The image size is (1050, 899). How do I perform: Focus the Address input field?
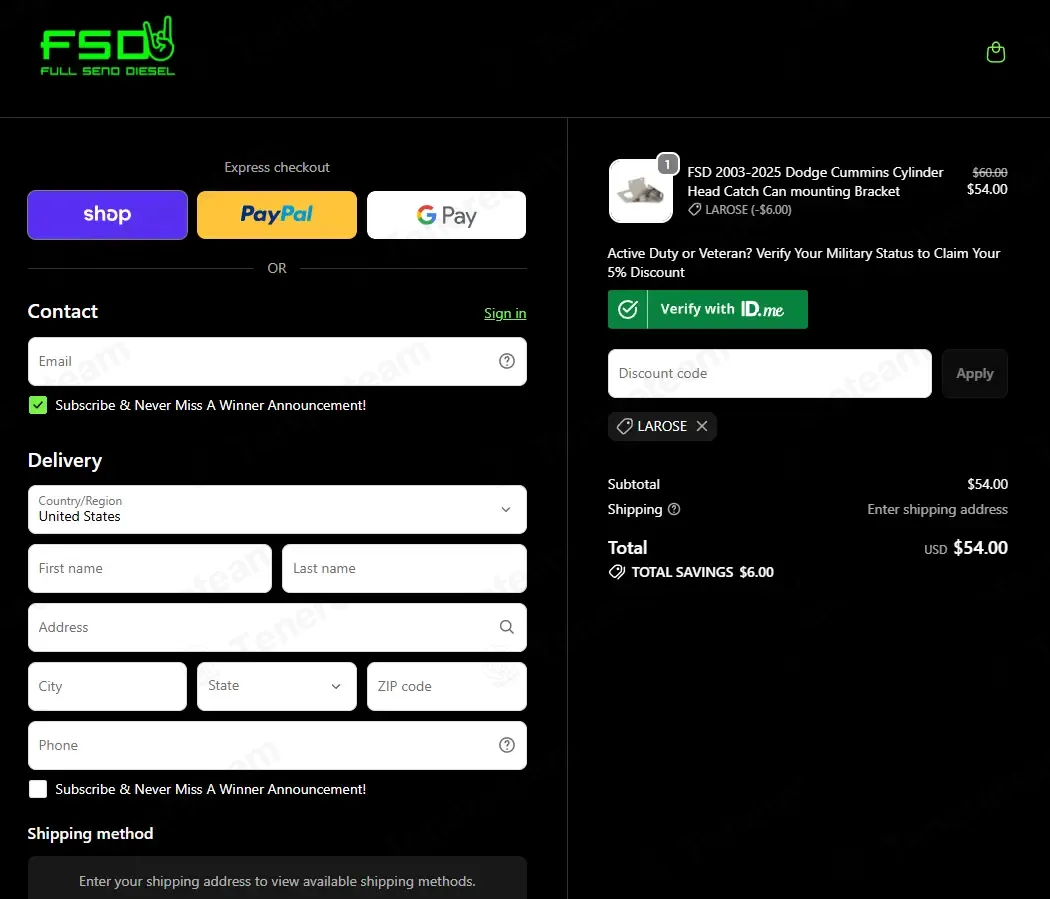click(277, 627)
